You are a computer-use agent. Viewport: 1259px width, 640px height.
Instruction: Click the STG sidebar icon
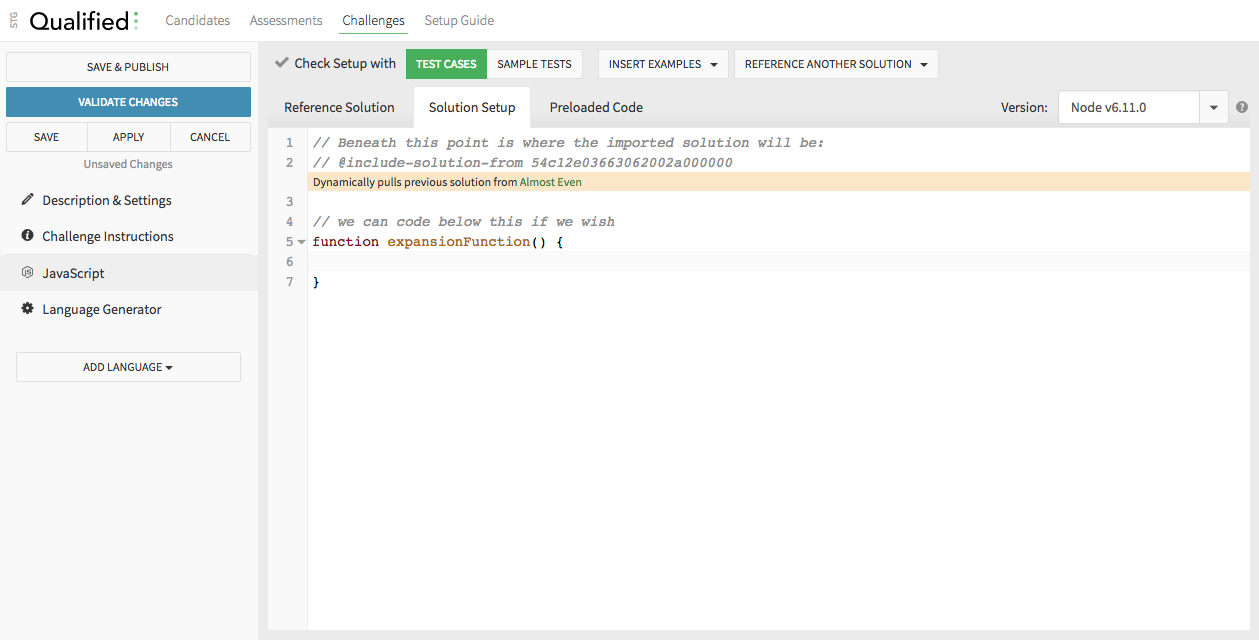(x=12, y=20)
